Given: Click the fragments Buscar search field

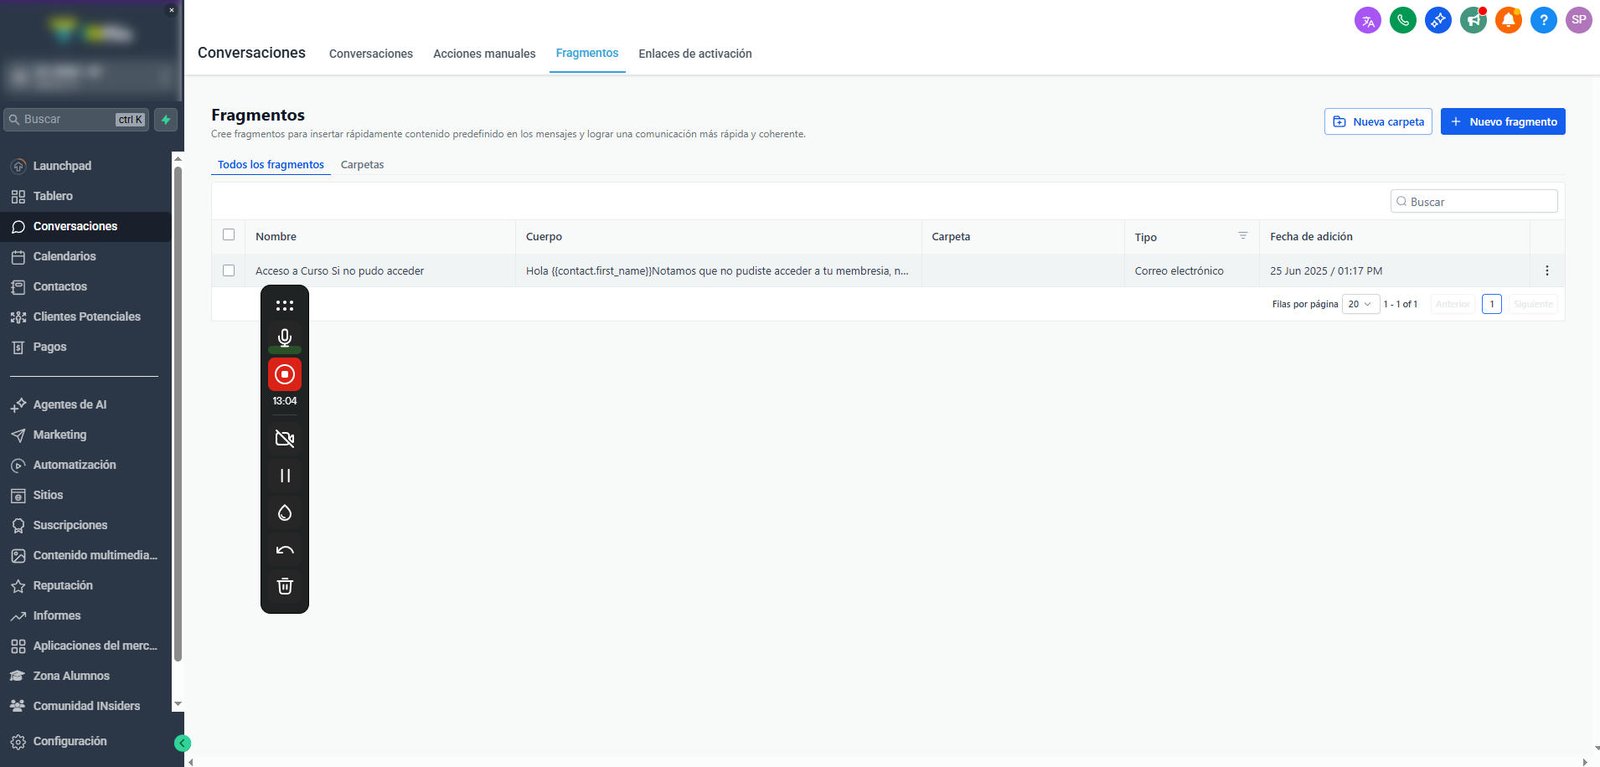Looking at the screenshot, I should [x=1474, y=202].
